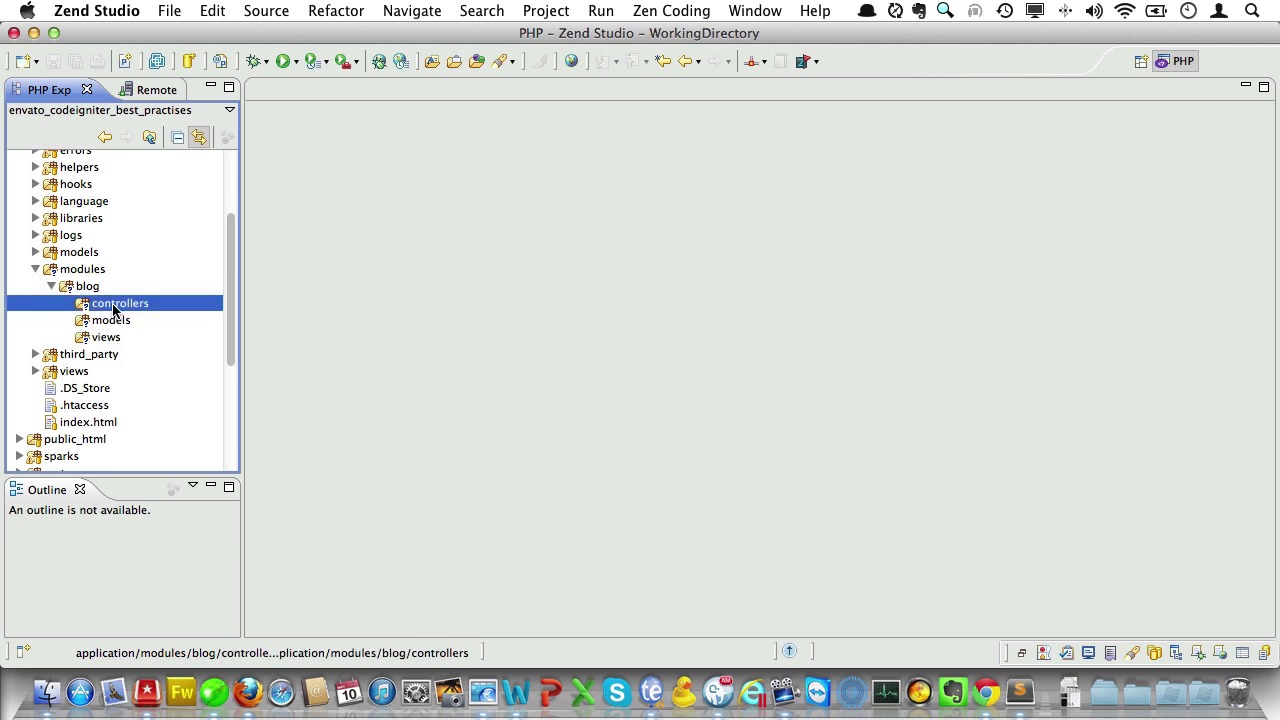Close the PHP Exp view tab

tap(87, 90)
